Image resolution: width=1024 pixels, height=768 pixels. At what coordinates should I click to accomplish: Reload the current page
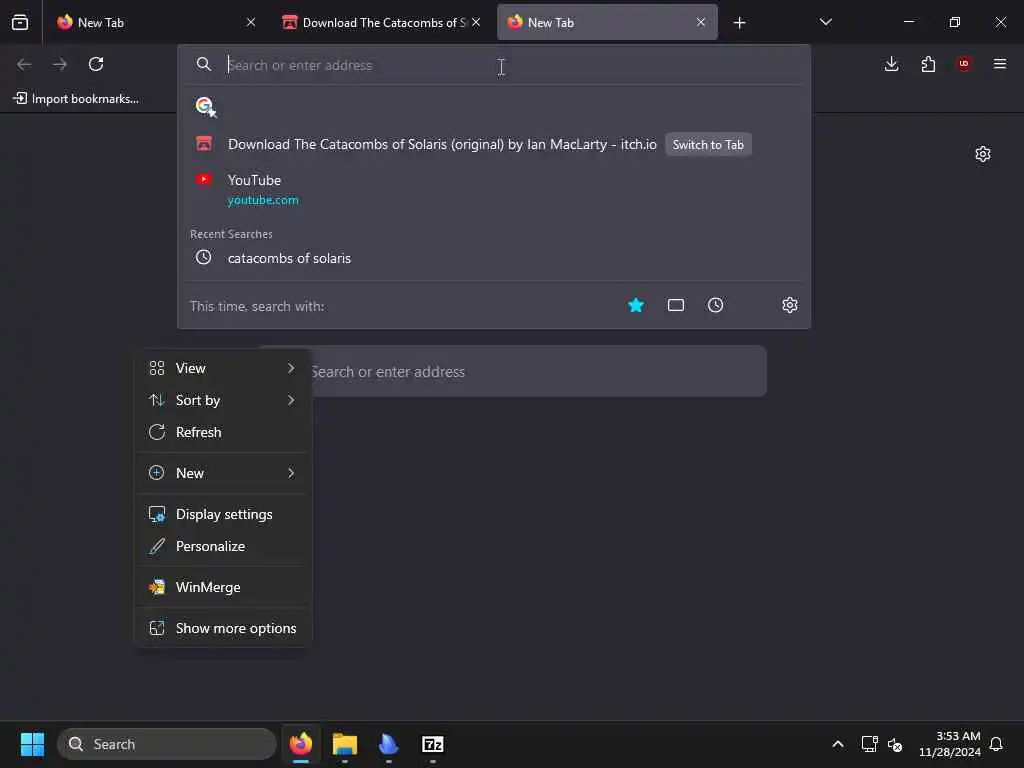pos(96,64)
